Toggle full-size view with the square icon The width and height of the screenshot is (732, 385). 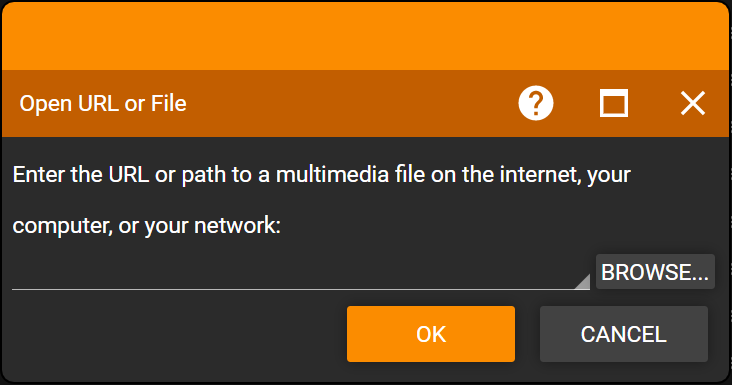(x=613, y=103)
